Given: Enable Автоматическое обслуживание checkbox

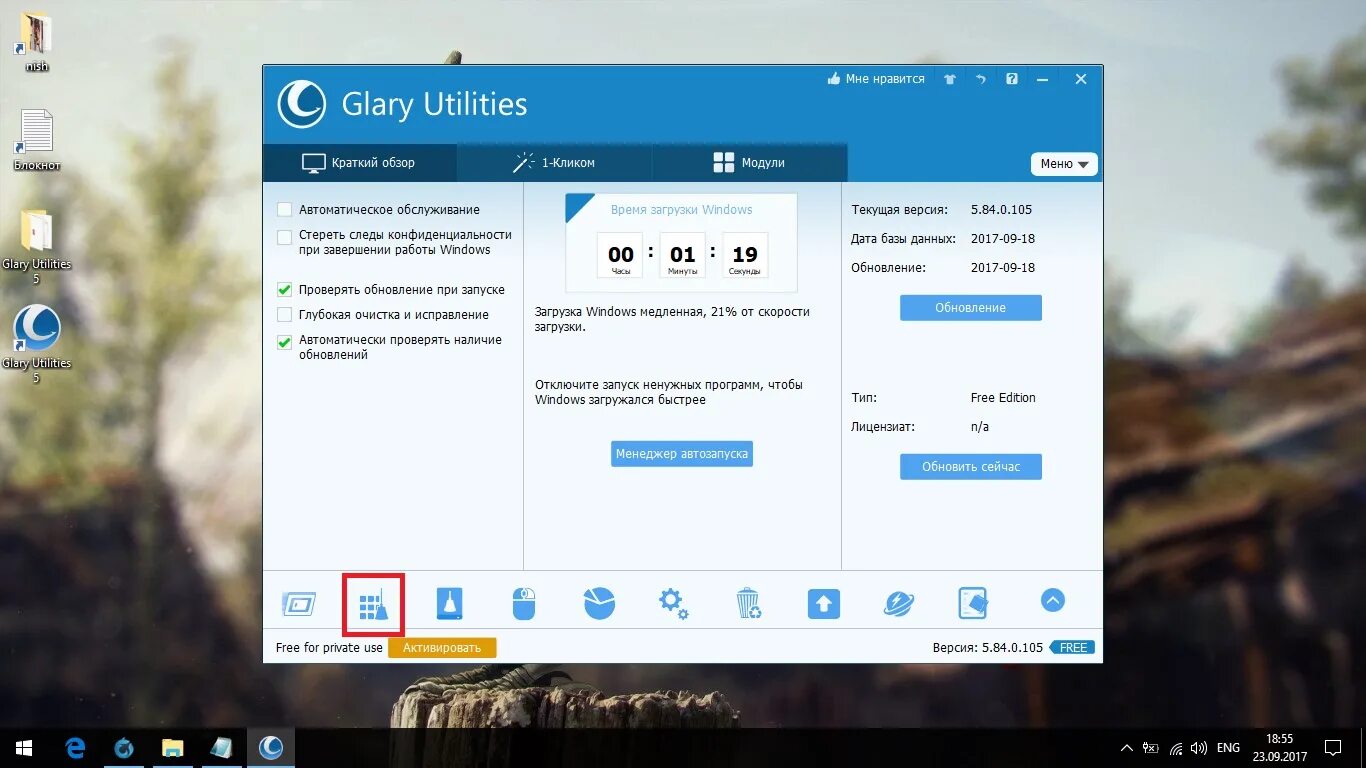Looking at the screenshot, I should (x=285, y=210).
